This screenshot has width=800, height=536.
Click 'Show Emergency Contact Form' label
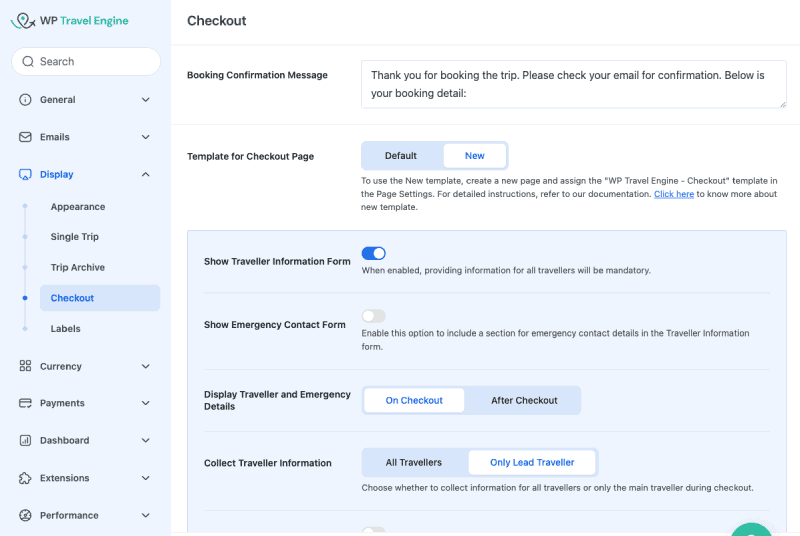pyautogui.click(x=274, y=325)
